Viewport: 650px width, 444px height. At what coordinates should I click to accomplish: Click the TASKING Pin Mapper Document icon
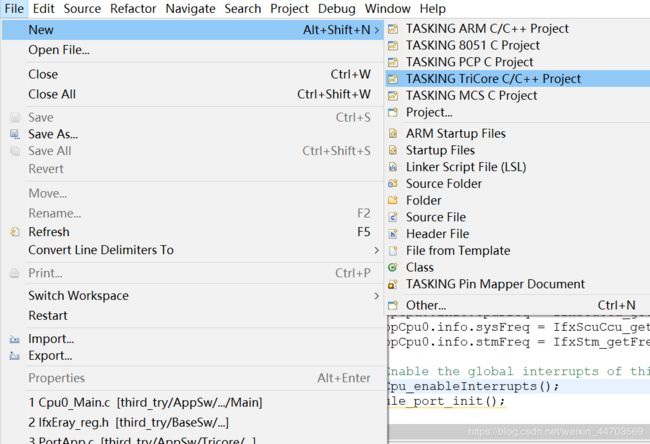[393, 284]
